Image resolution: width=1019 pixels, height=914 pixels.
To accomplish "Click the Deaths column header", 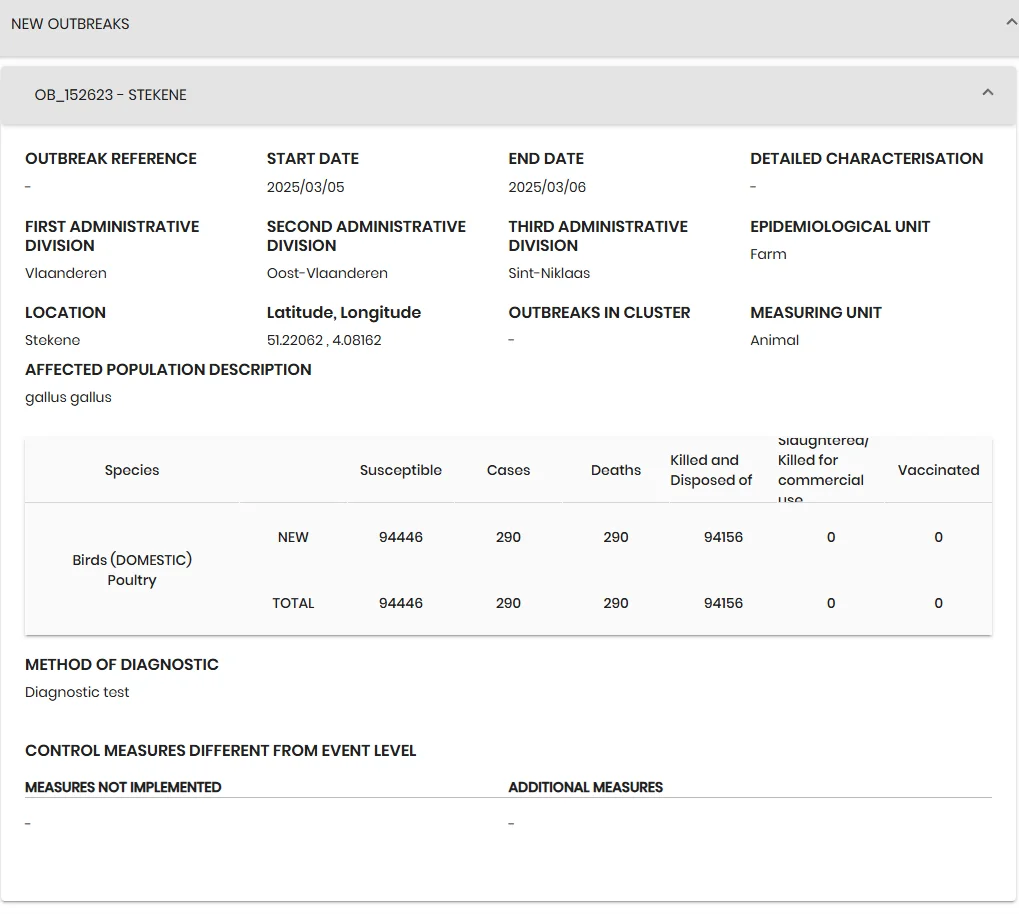I will coord(615,470).
